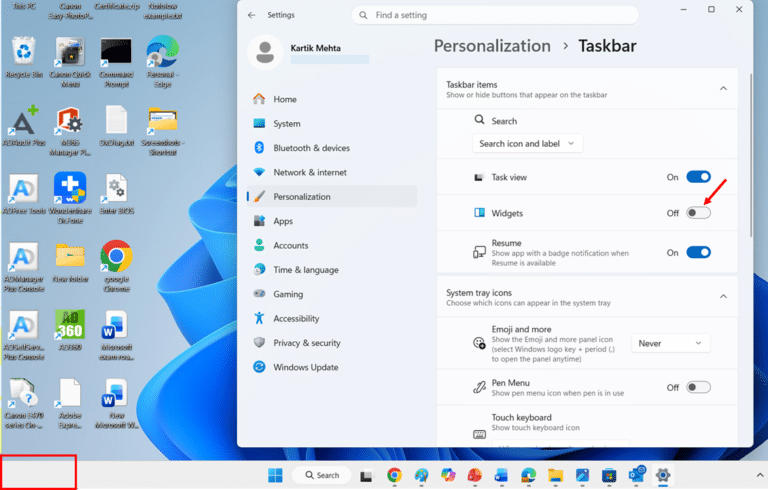This screenshot has height=490, width=768.
Task: Turn off the Task view toggle
Action: point(698,177)
